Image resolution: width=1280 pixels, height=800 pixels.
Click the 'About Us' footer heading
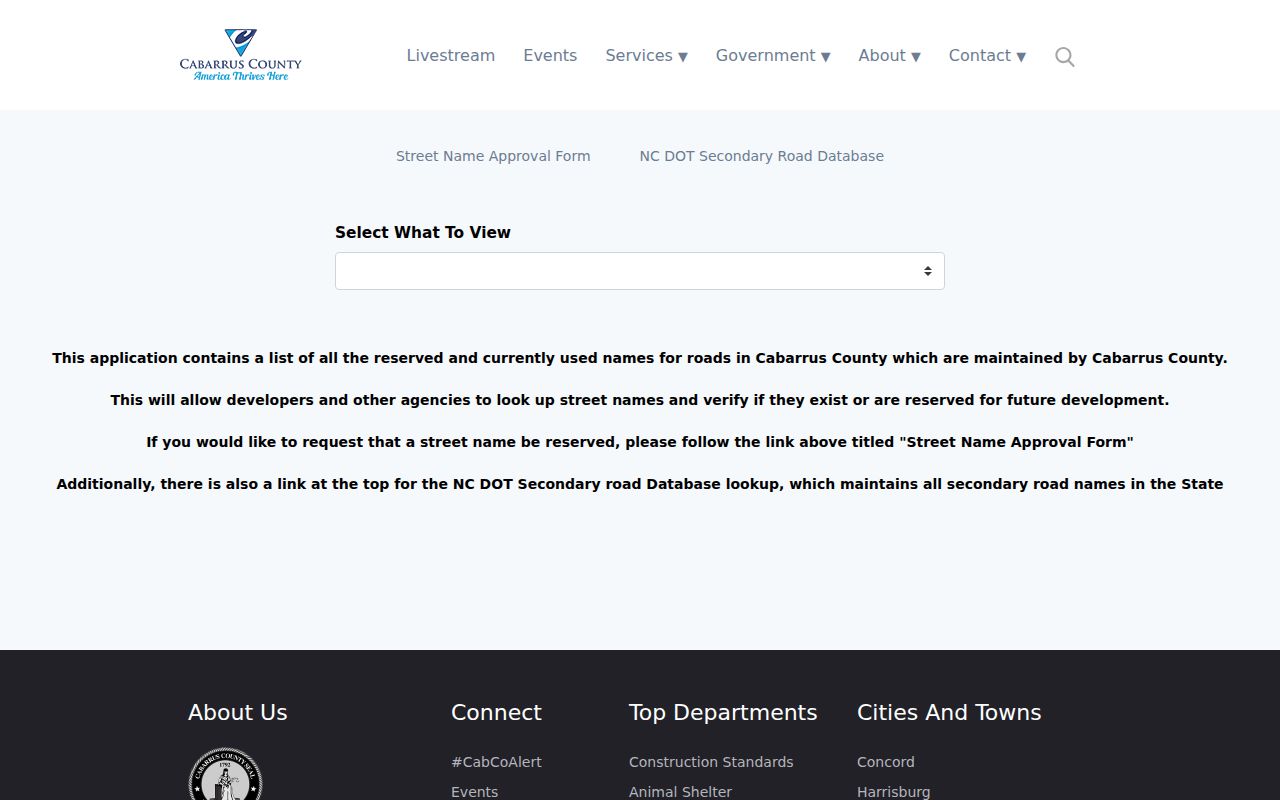[238, 712]
